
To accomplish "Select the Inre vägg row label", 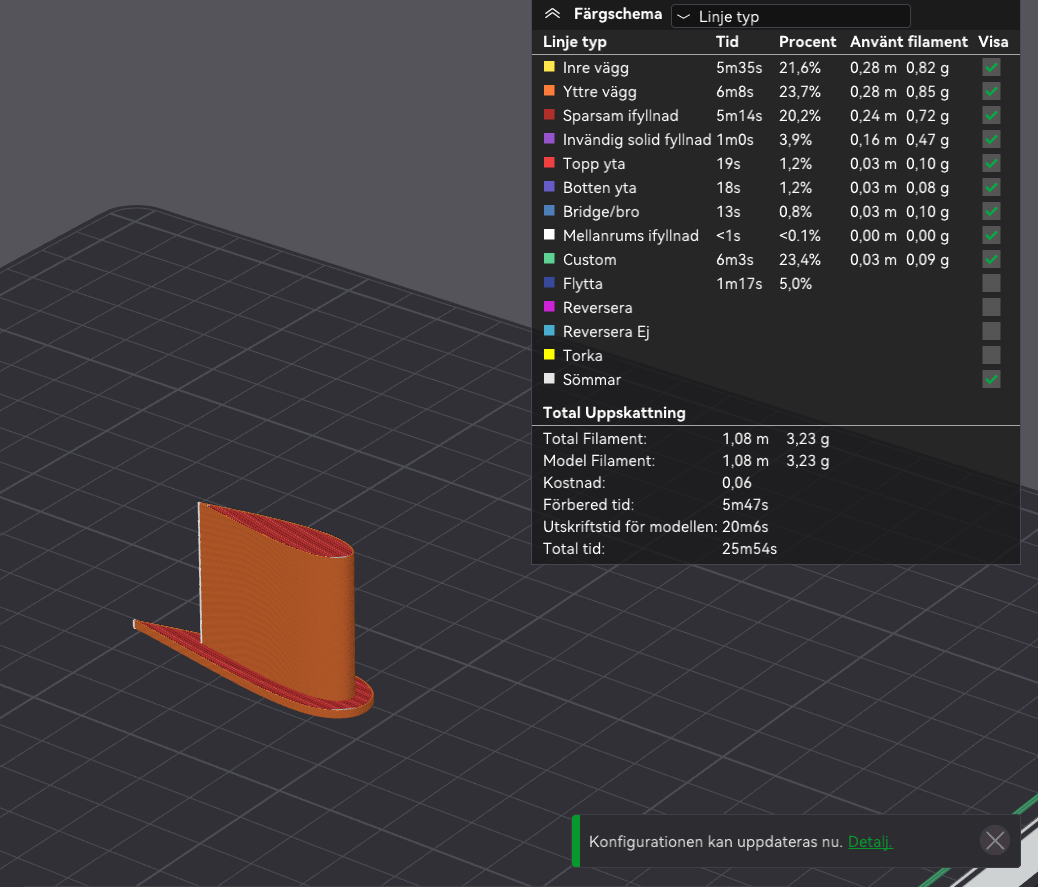I will click(595, 68).
